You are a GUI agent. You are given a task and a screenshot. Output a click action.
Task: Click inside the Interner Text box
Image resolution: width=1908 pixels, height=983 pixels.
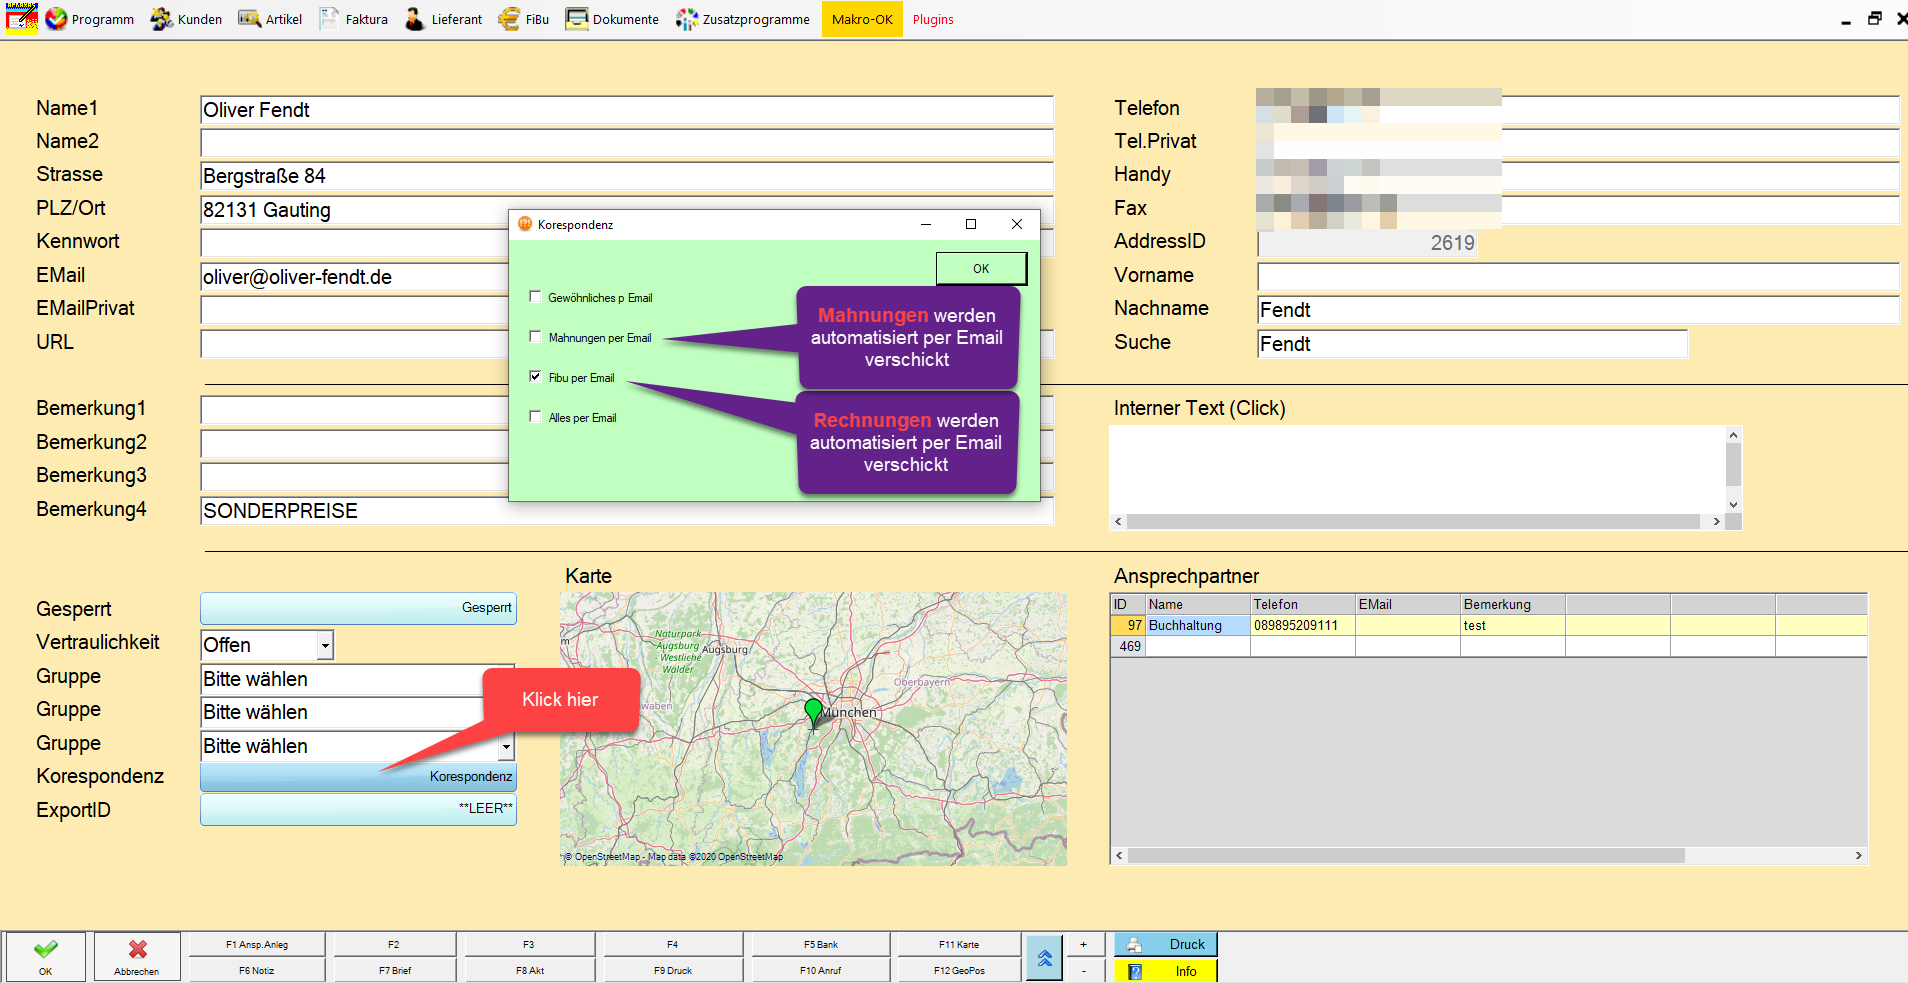1417,470
